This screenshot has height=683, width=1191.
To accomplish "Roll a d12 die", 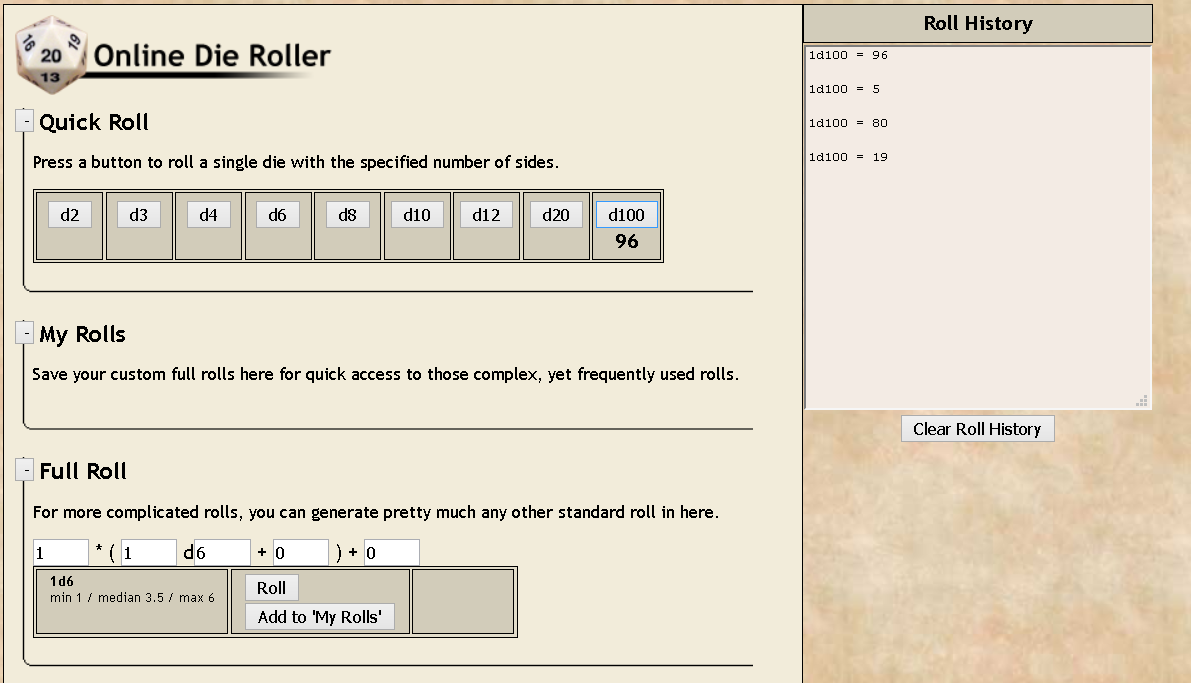I will (x=486, y=215).
